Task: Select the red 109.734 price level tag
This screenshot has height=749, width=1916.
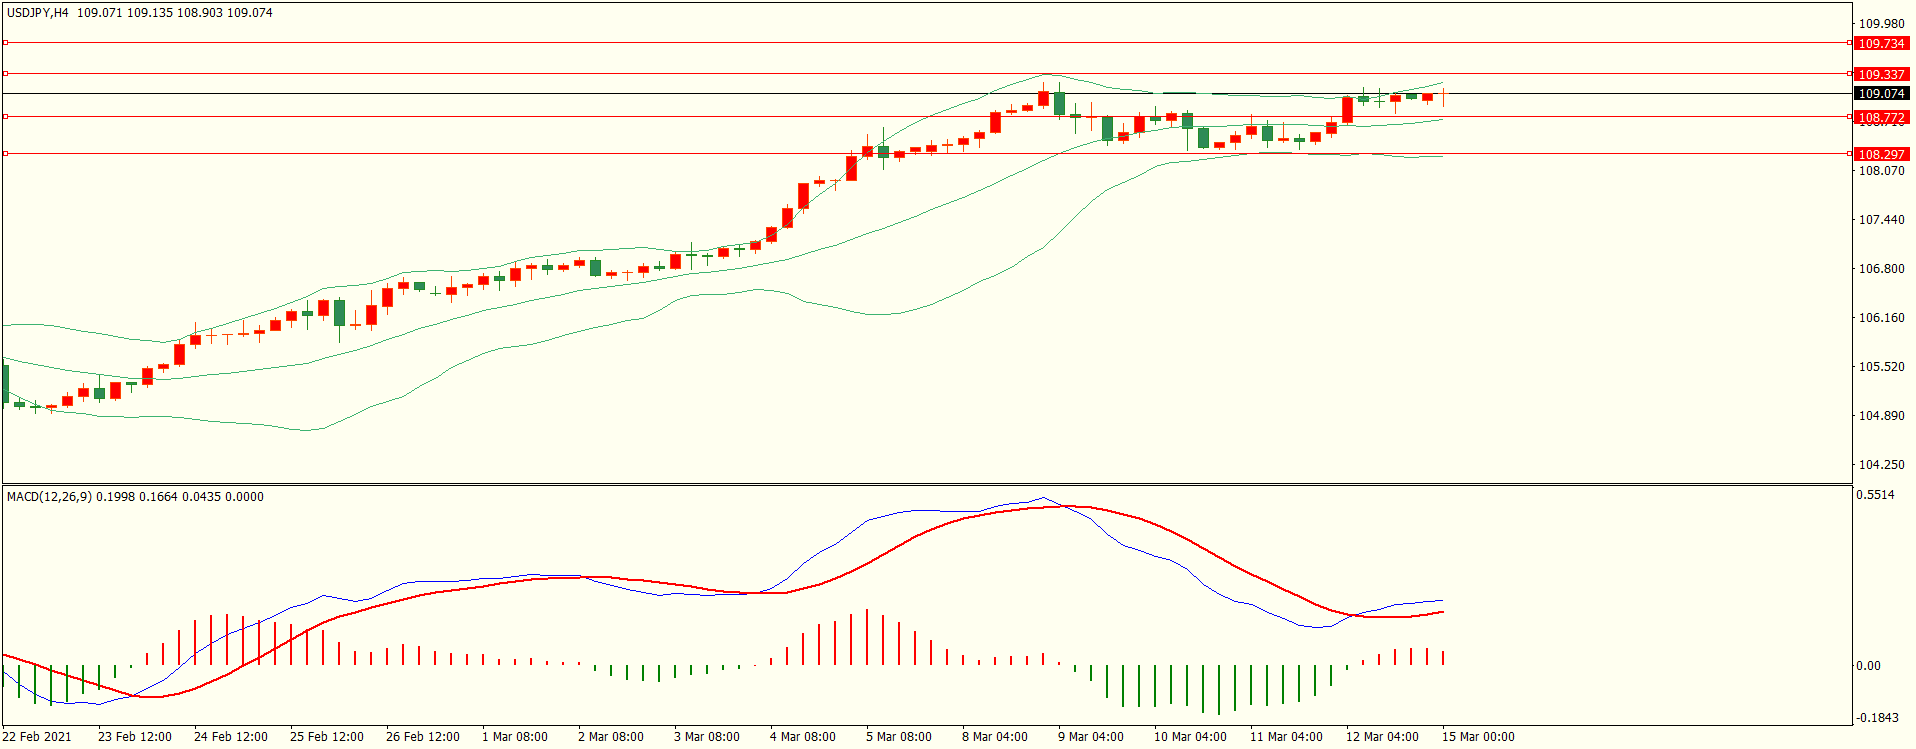Action: (1881, 43)
